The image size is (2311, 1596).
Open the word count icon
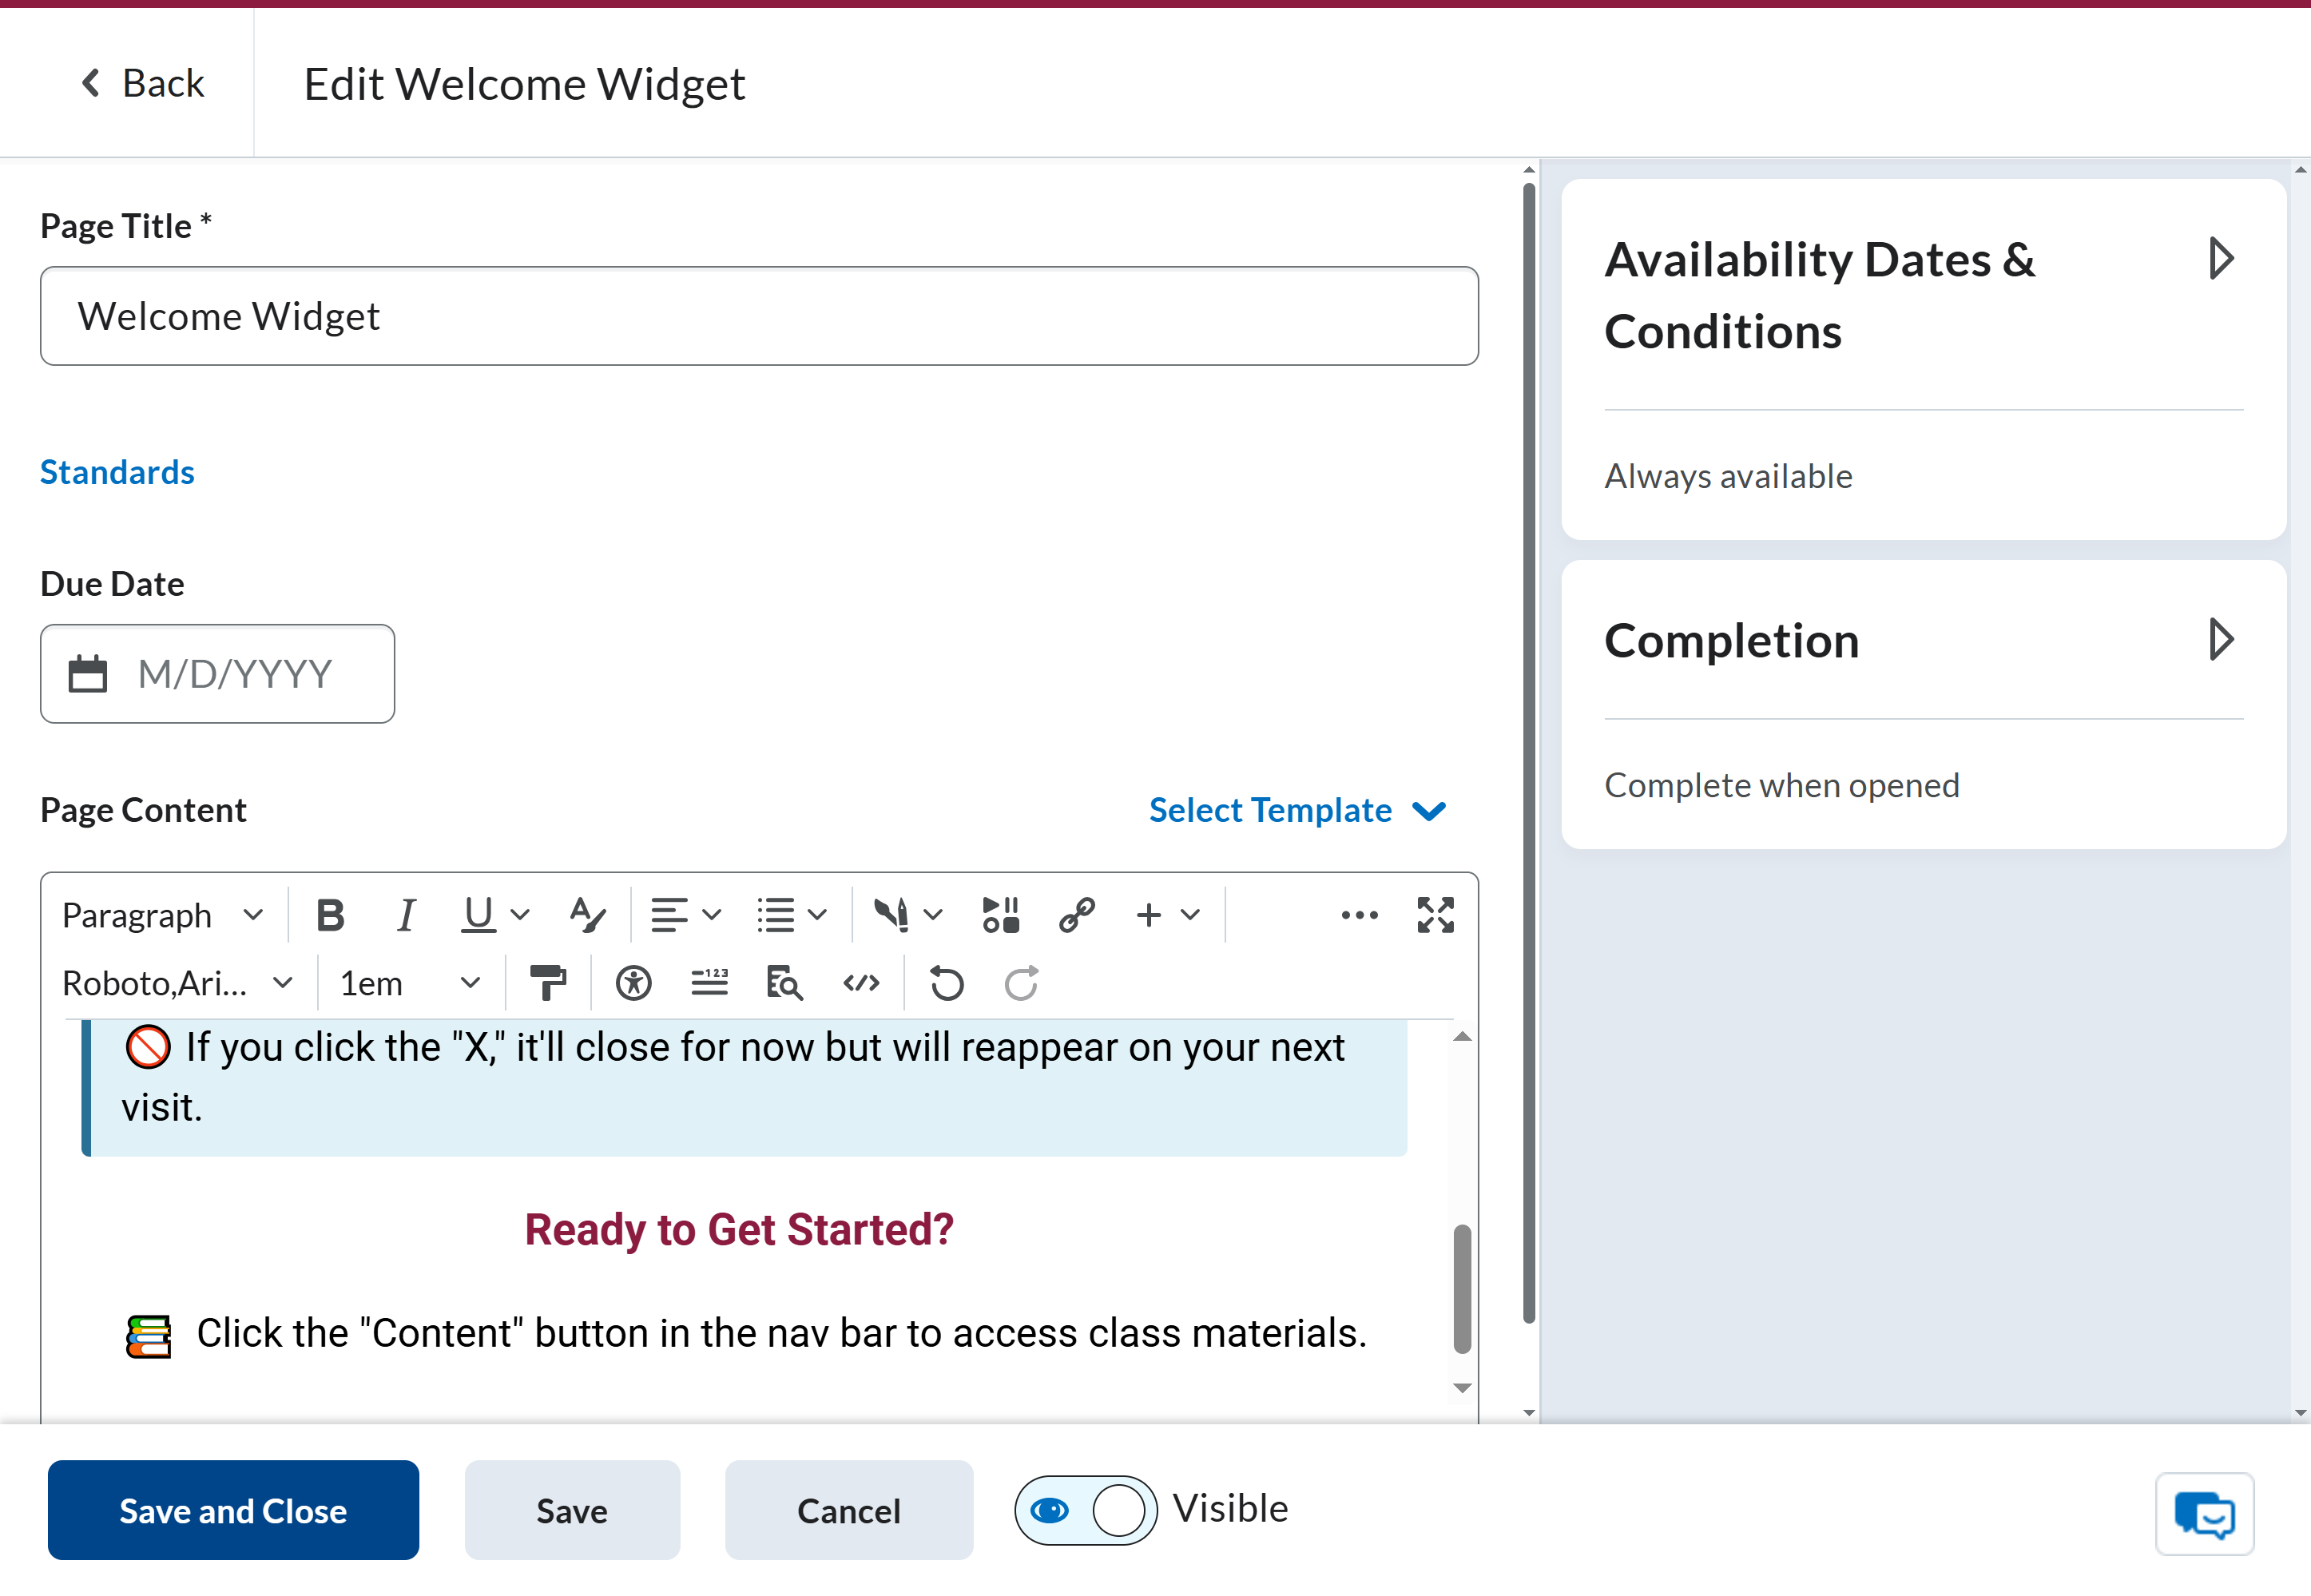(709, 983)
